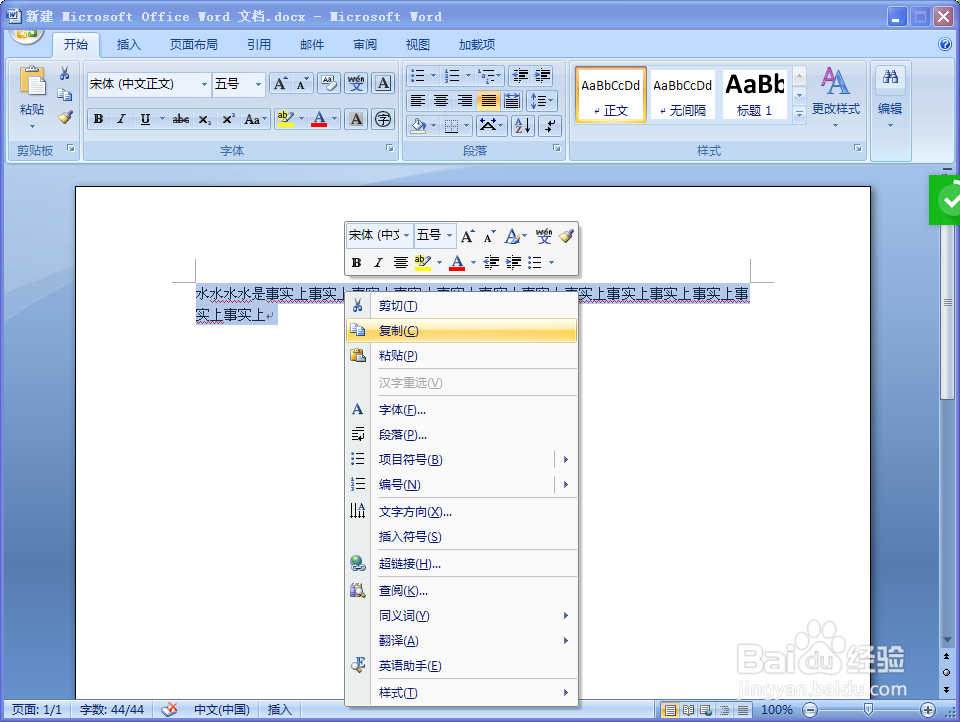Click the Cut scissors icon in ribbon
The width and height of the screenshot is (960, 722).
point(64,74)
